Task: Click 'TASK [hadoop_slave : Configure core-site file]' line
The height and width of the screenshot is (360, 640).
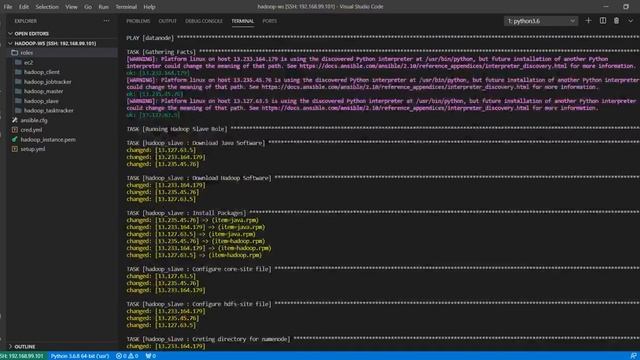Action: click(199, 269)
